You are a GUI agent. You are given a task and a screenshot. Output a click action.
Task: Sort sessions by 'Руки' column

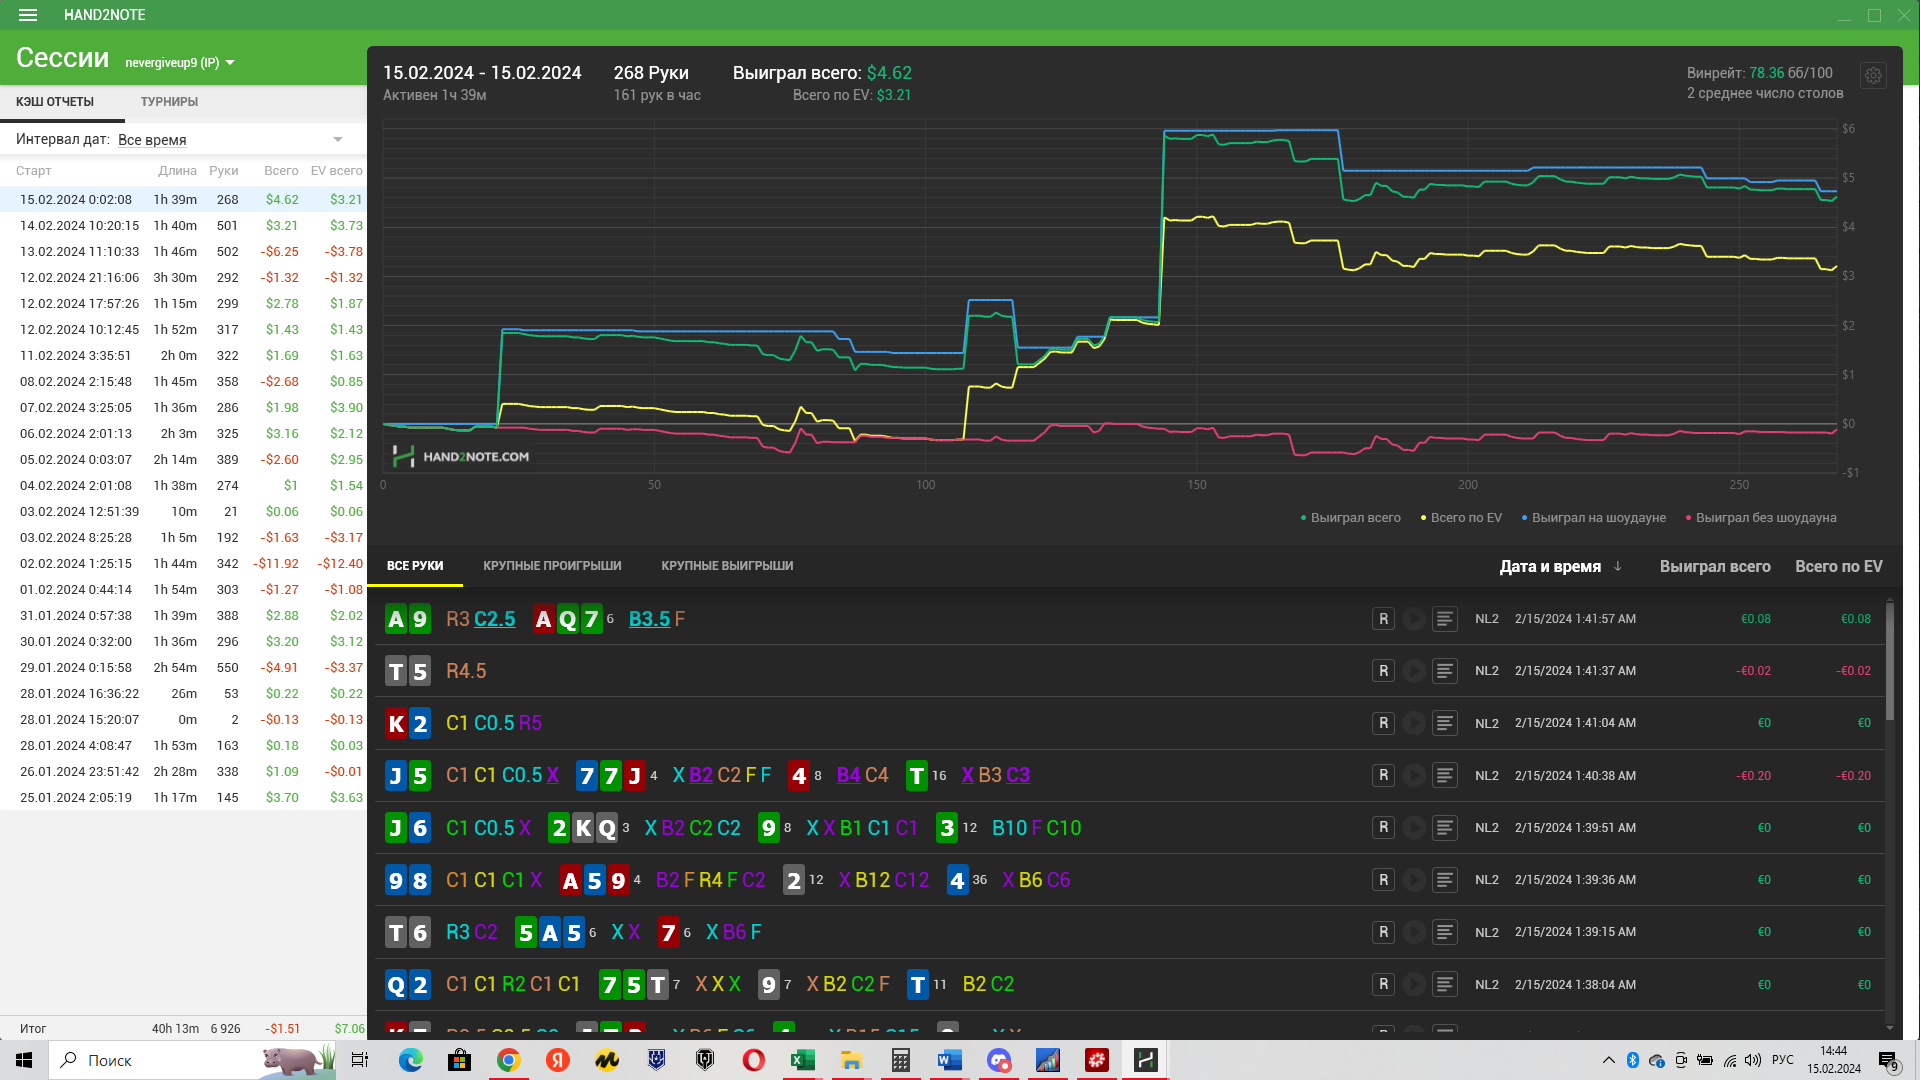pyautogui.click(x=224, y=171)
